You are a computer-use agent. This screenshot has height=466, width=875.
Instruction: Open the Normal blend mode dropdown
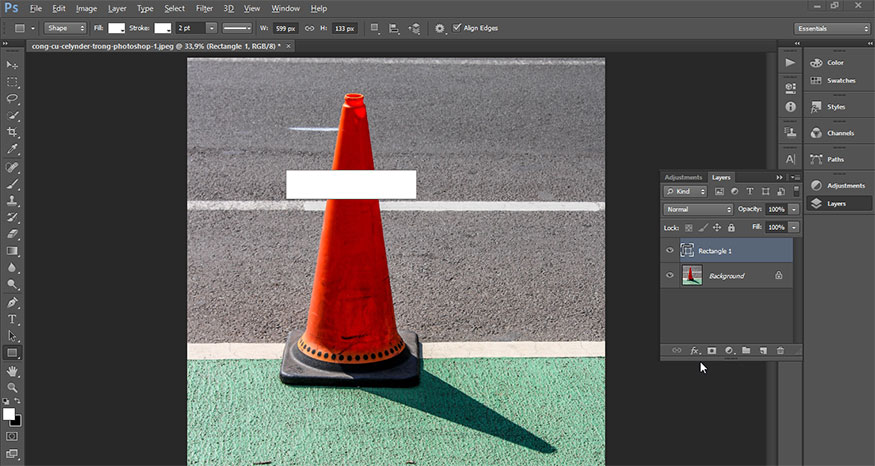[x=699, y=209]
